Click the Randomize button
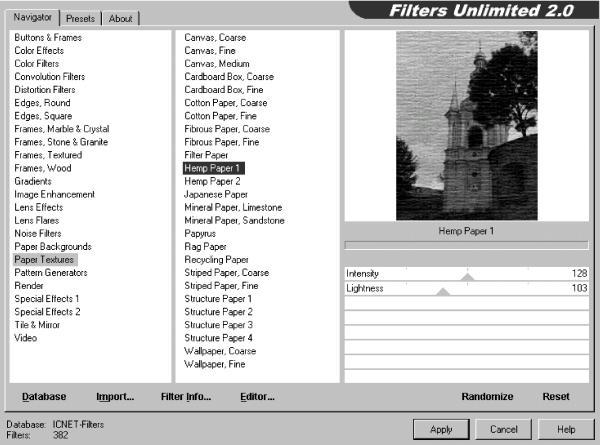 (487, 397)
